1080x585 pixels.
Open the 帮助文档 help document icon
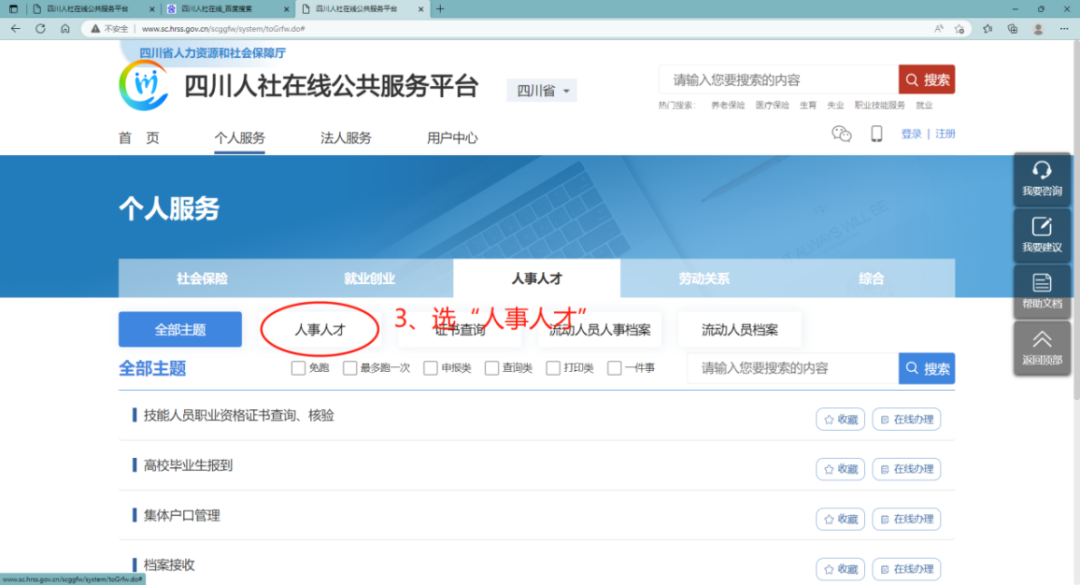click(1043, 291)
